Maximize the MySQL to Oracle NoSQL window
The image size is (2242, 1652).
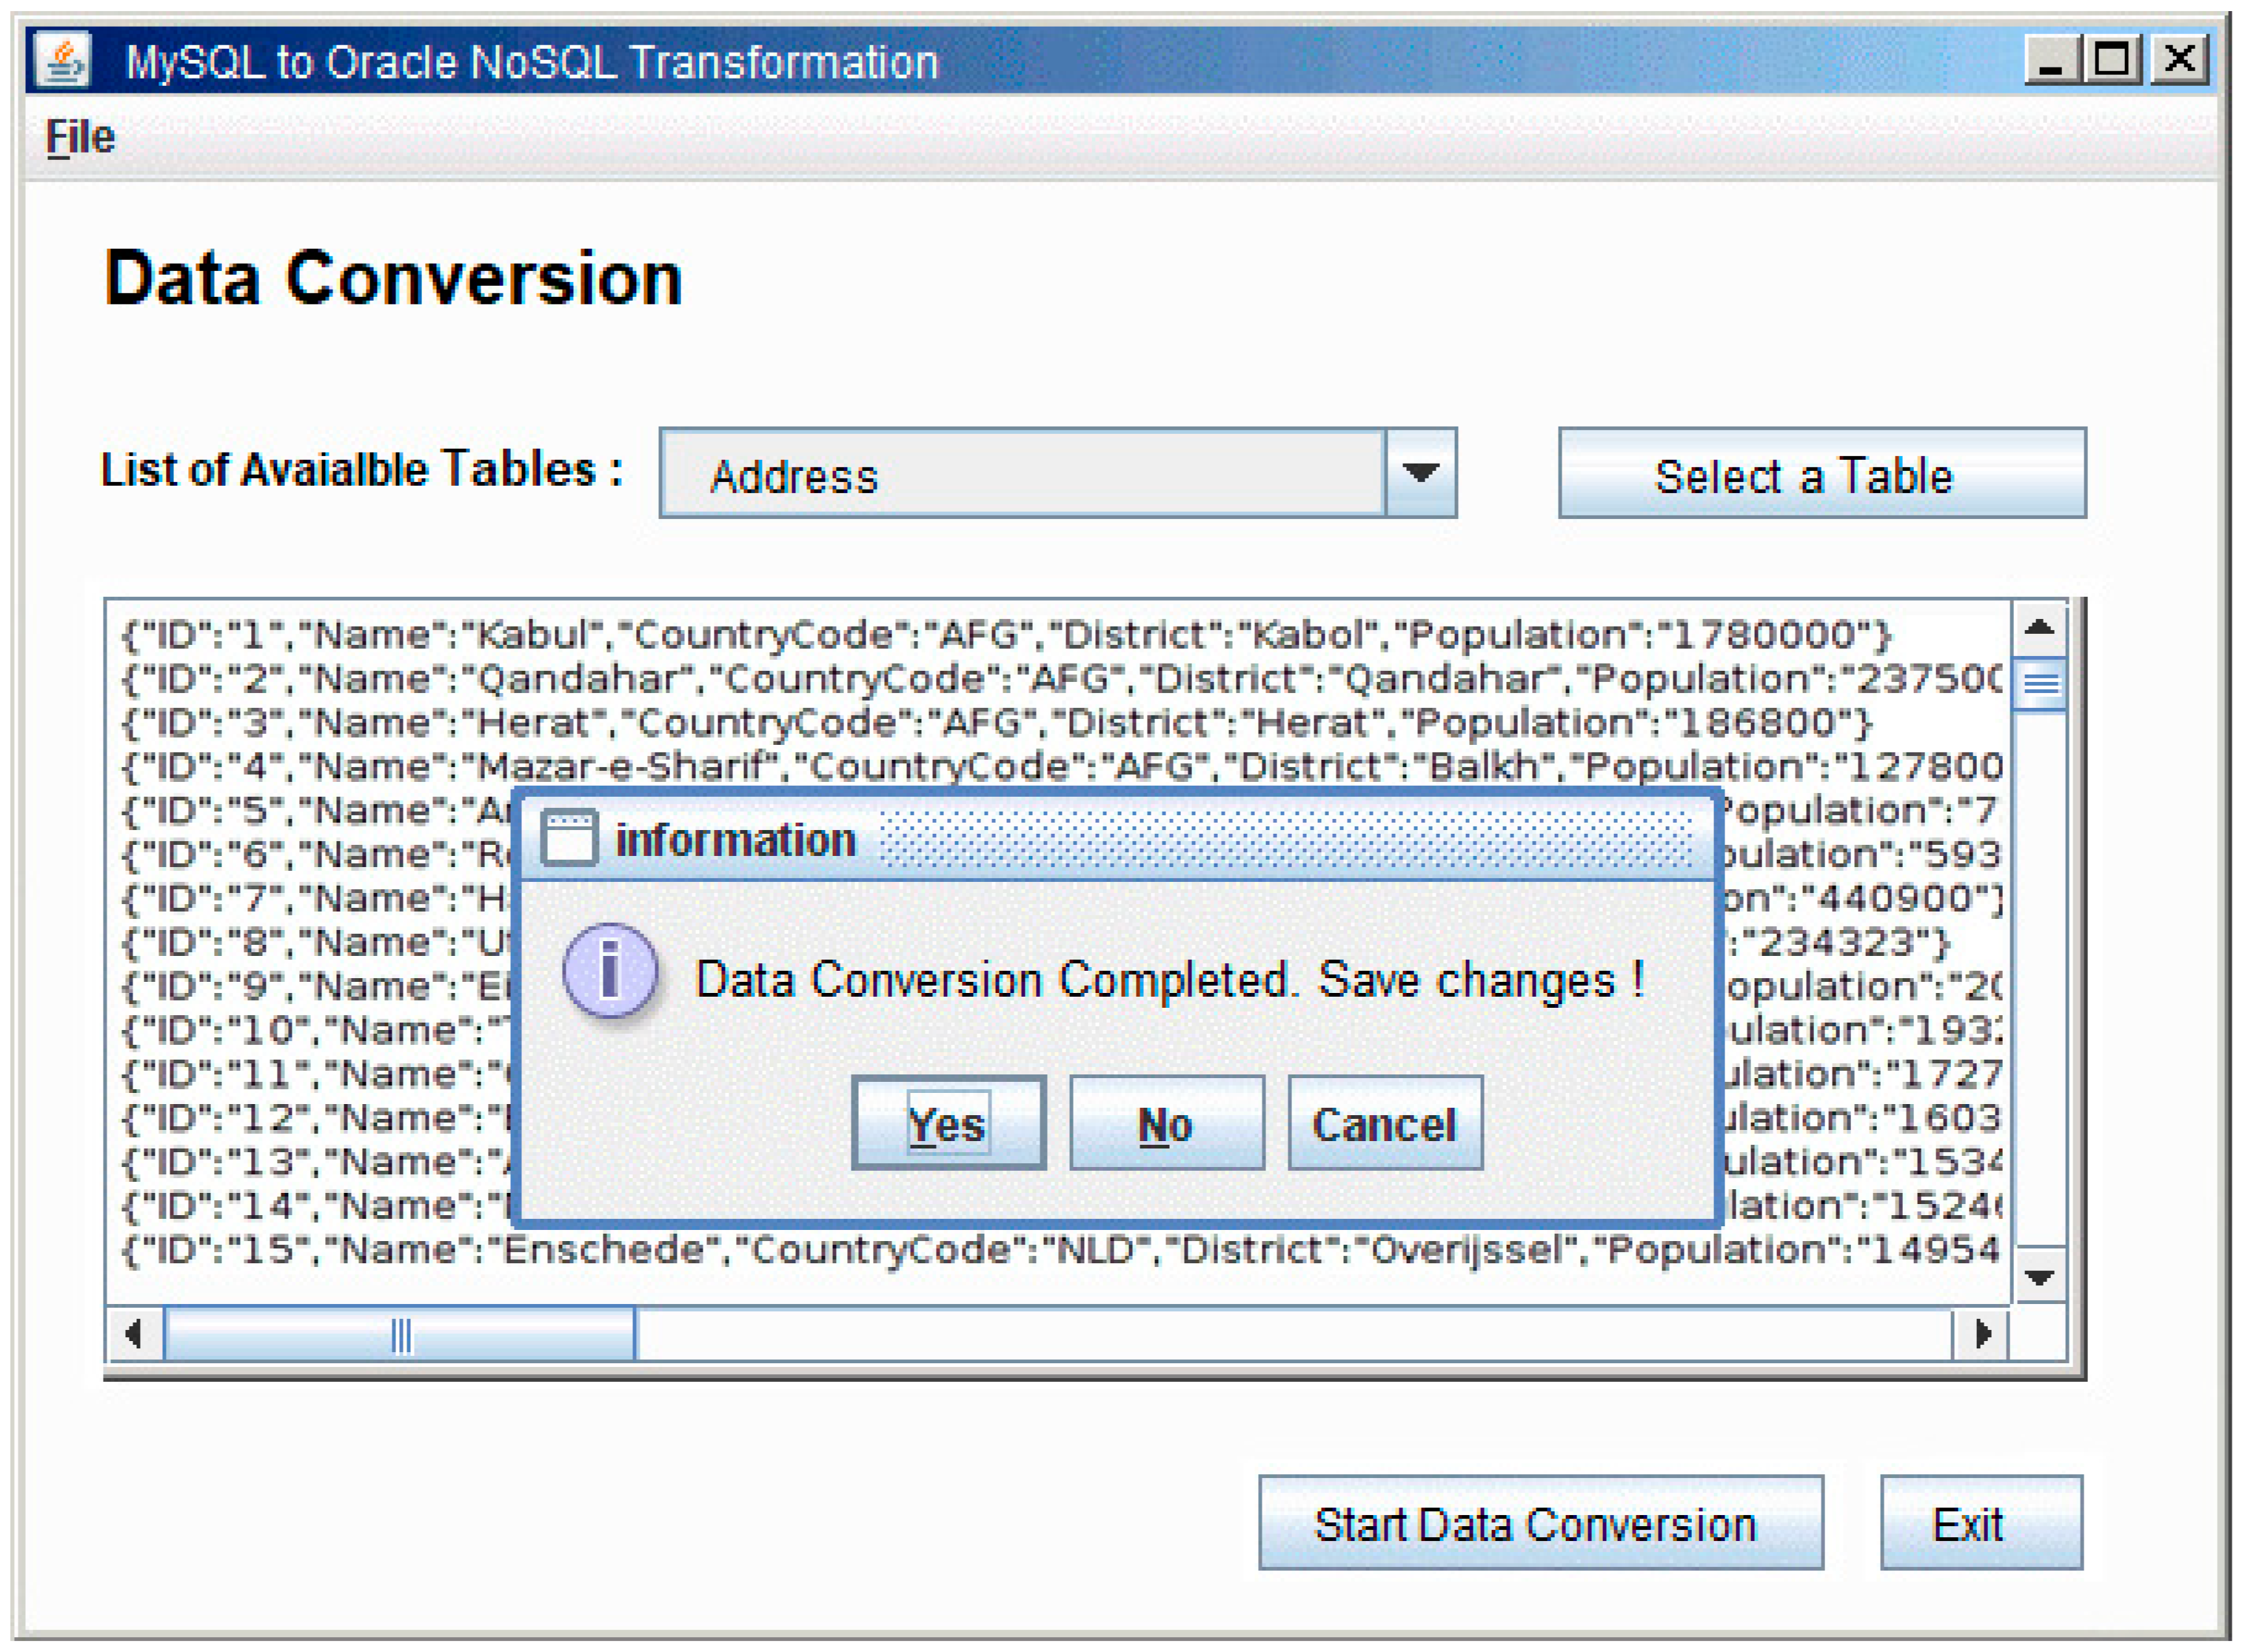(x=2111, y=59)
